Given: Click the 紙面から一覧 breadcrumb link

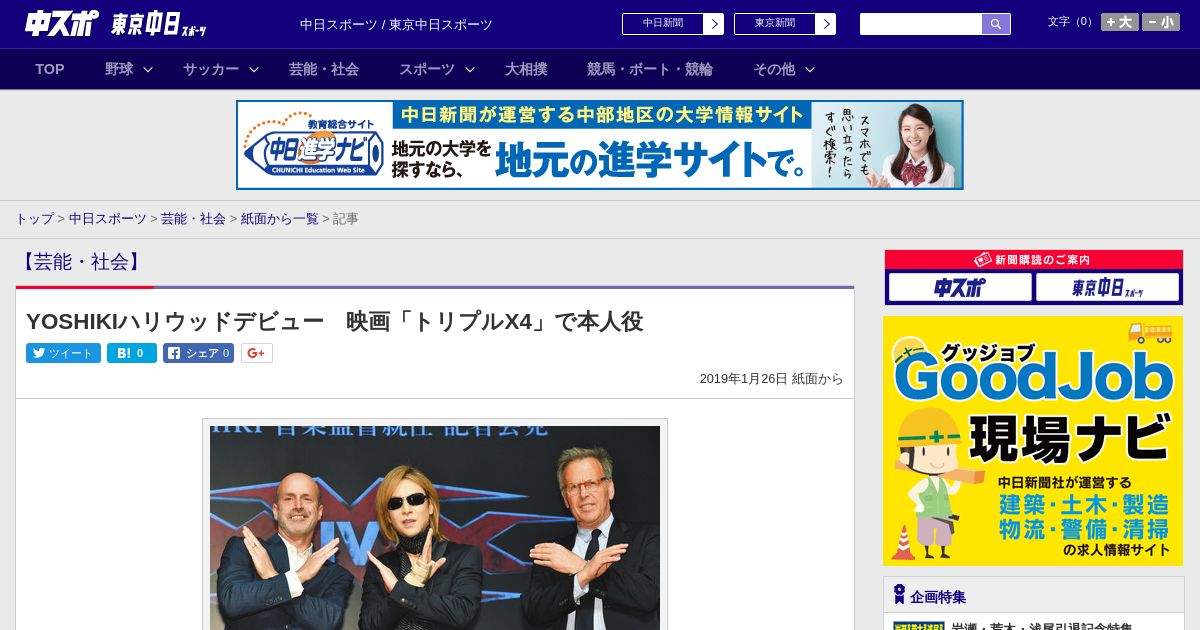Looking at the screenshot, I should [x=279, y=218].
